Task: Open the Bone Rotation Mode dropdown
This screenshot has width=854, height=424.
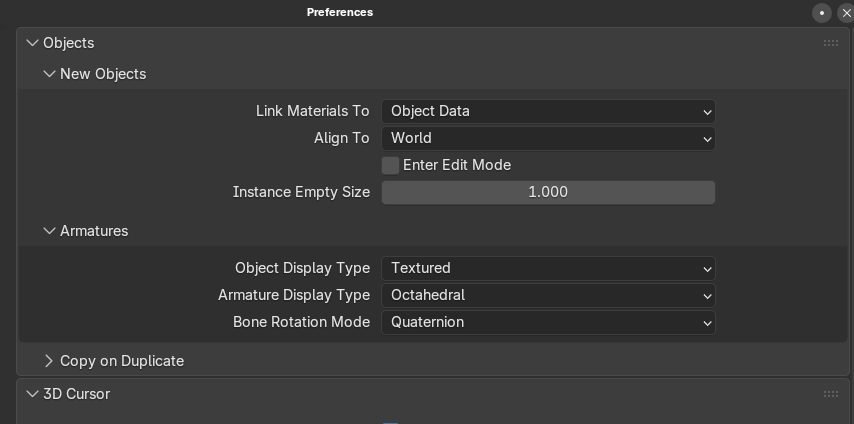Action: point(548,322)
